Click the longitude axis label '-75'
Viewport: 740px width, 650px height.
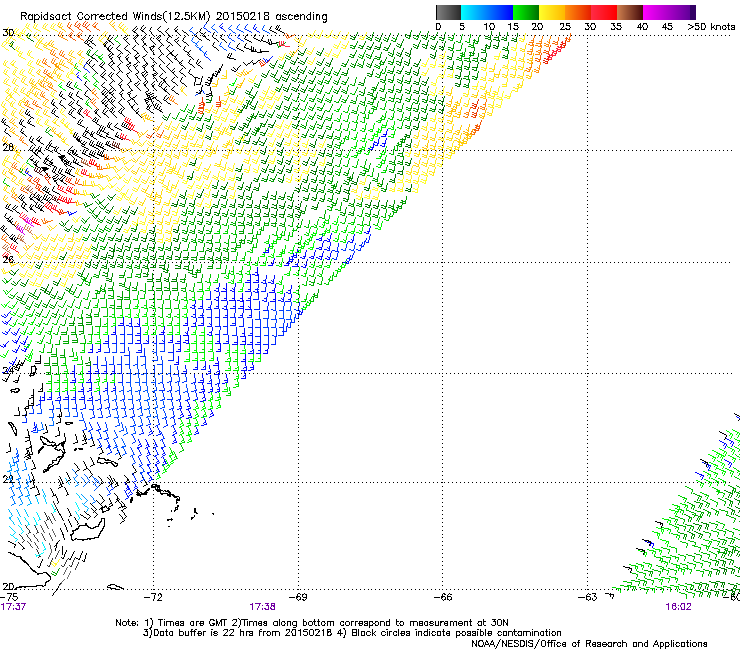click(x=9, y=597)
